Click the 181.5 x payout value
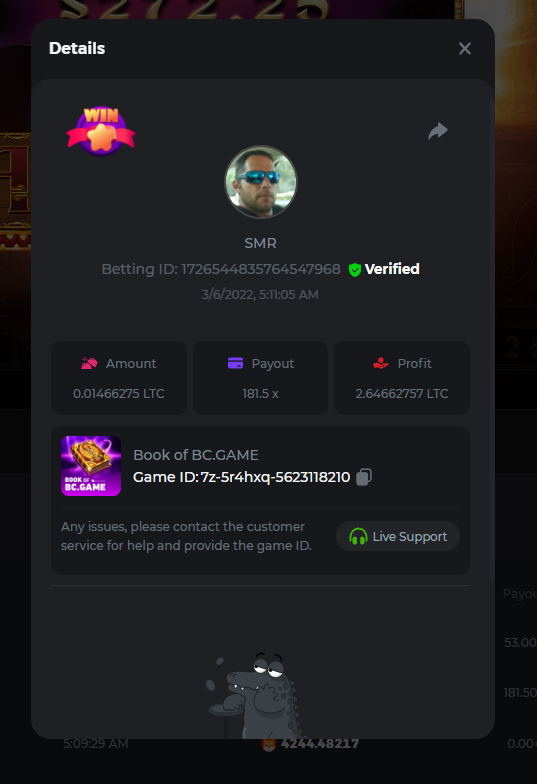Image resolution: width=537 pixels, height=784 pixels. coord(260,394)
